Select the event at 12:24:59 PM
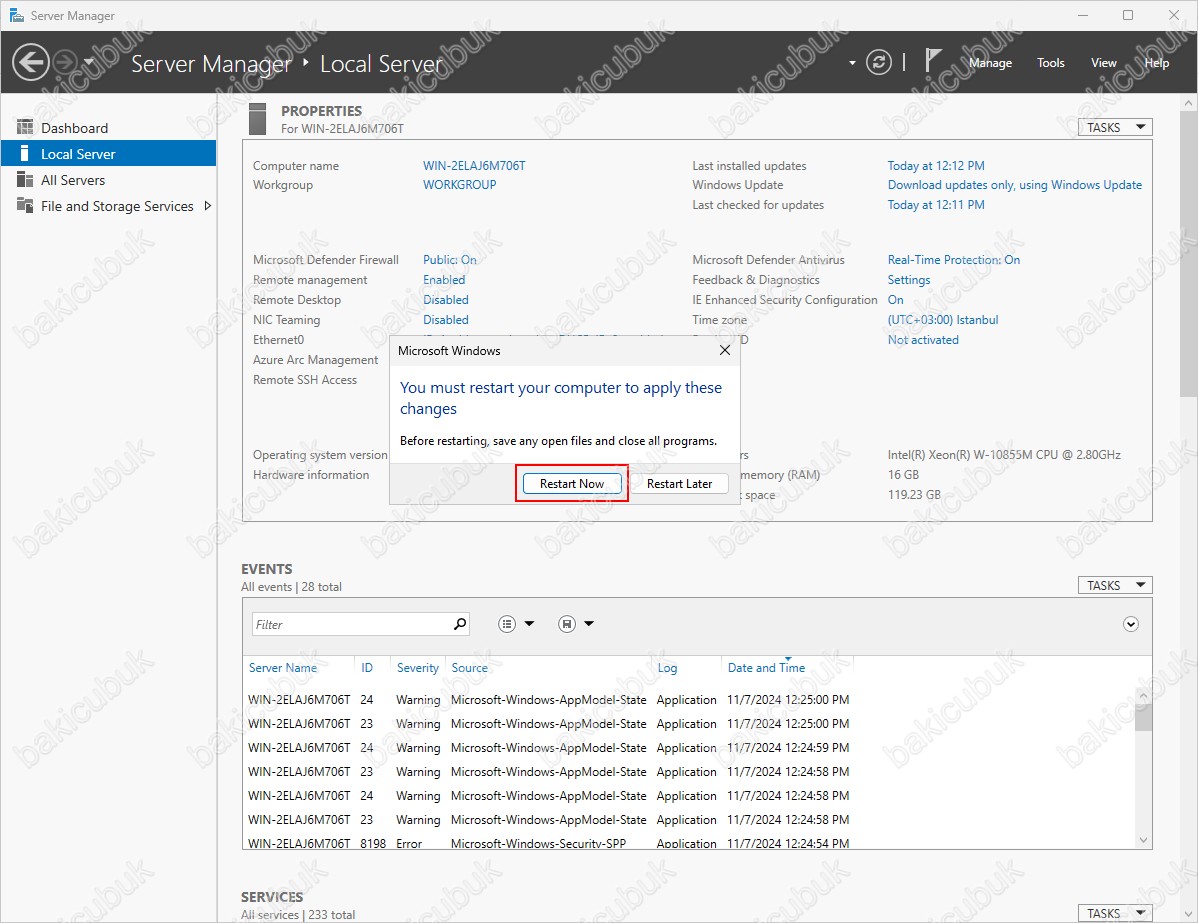 click(549, 747)
